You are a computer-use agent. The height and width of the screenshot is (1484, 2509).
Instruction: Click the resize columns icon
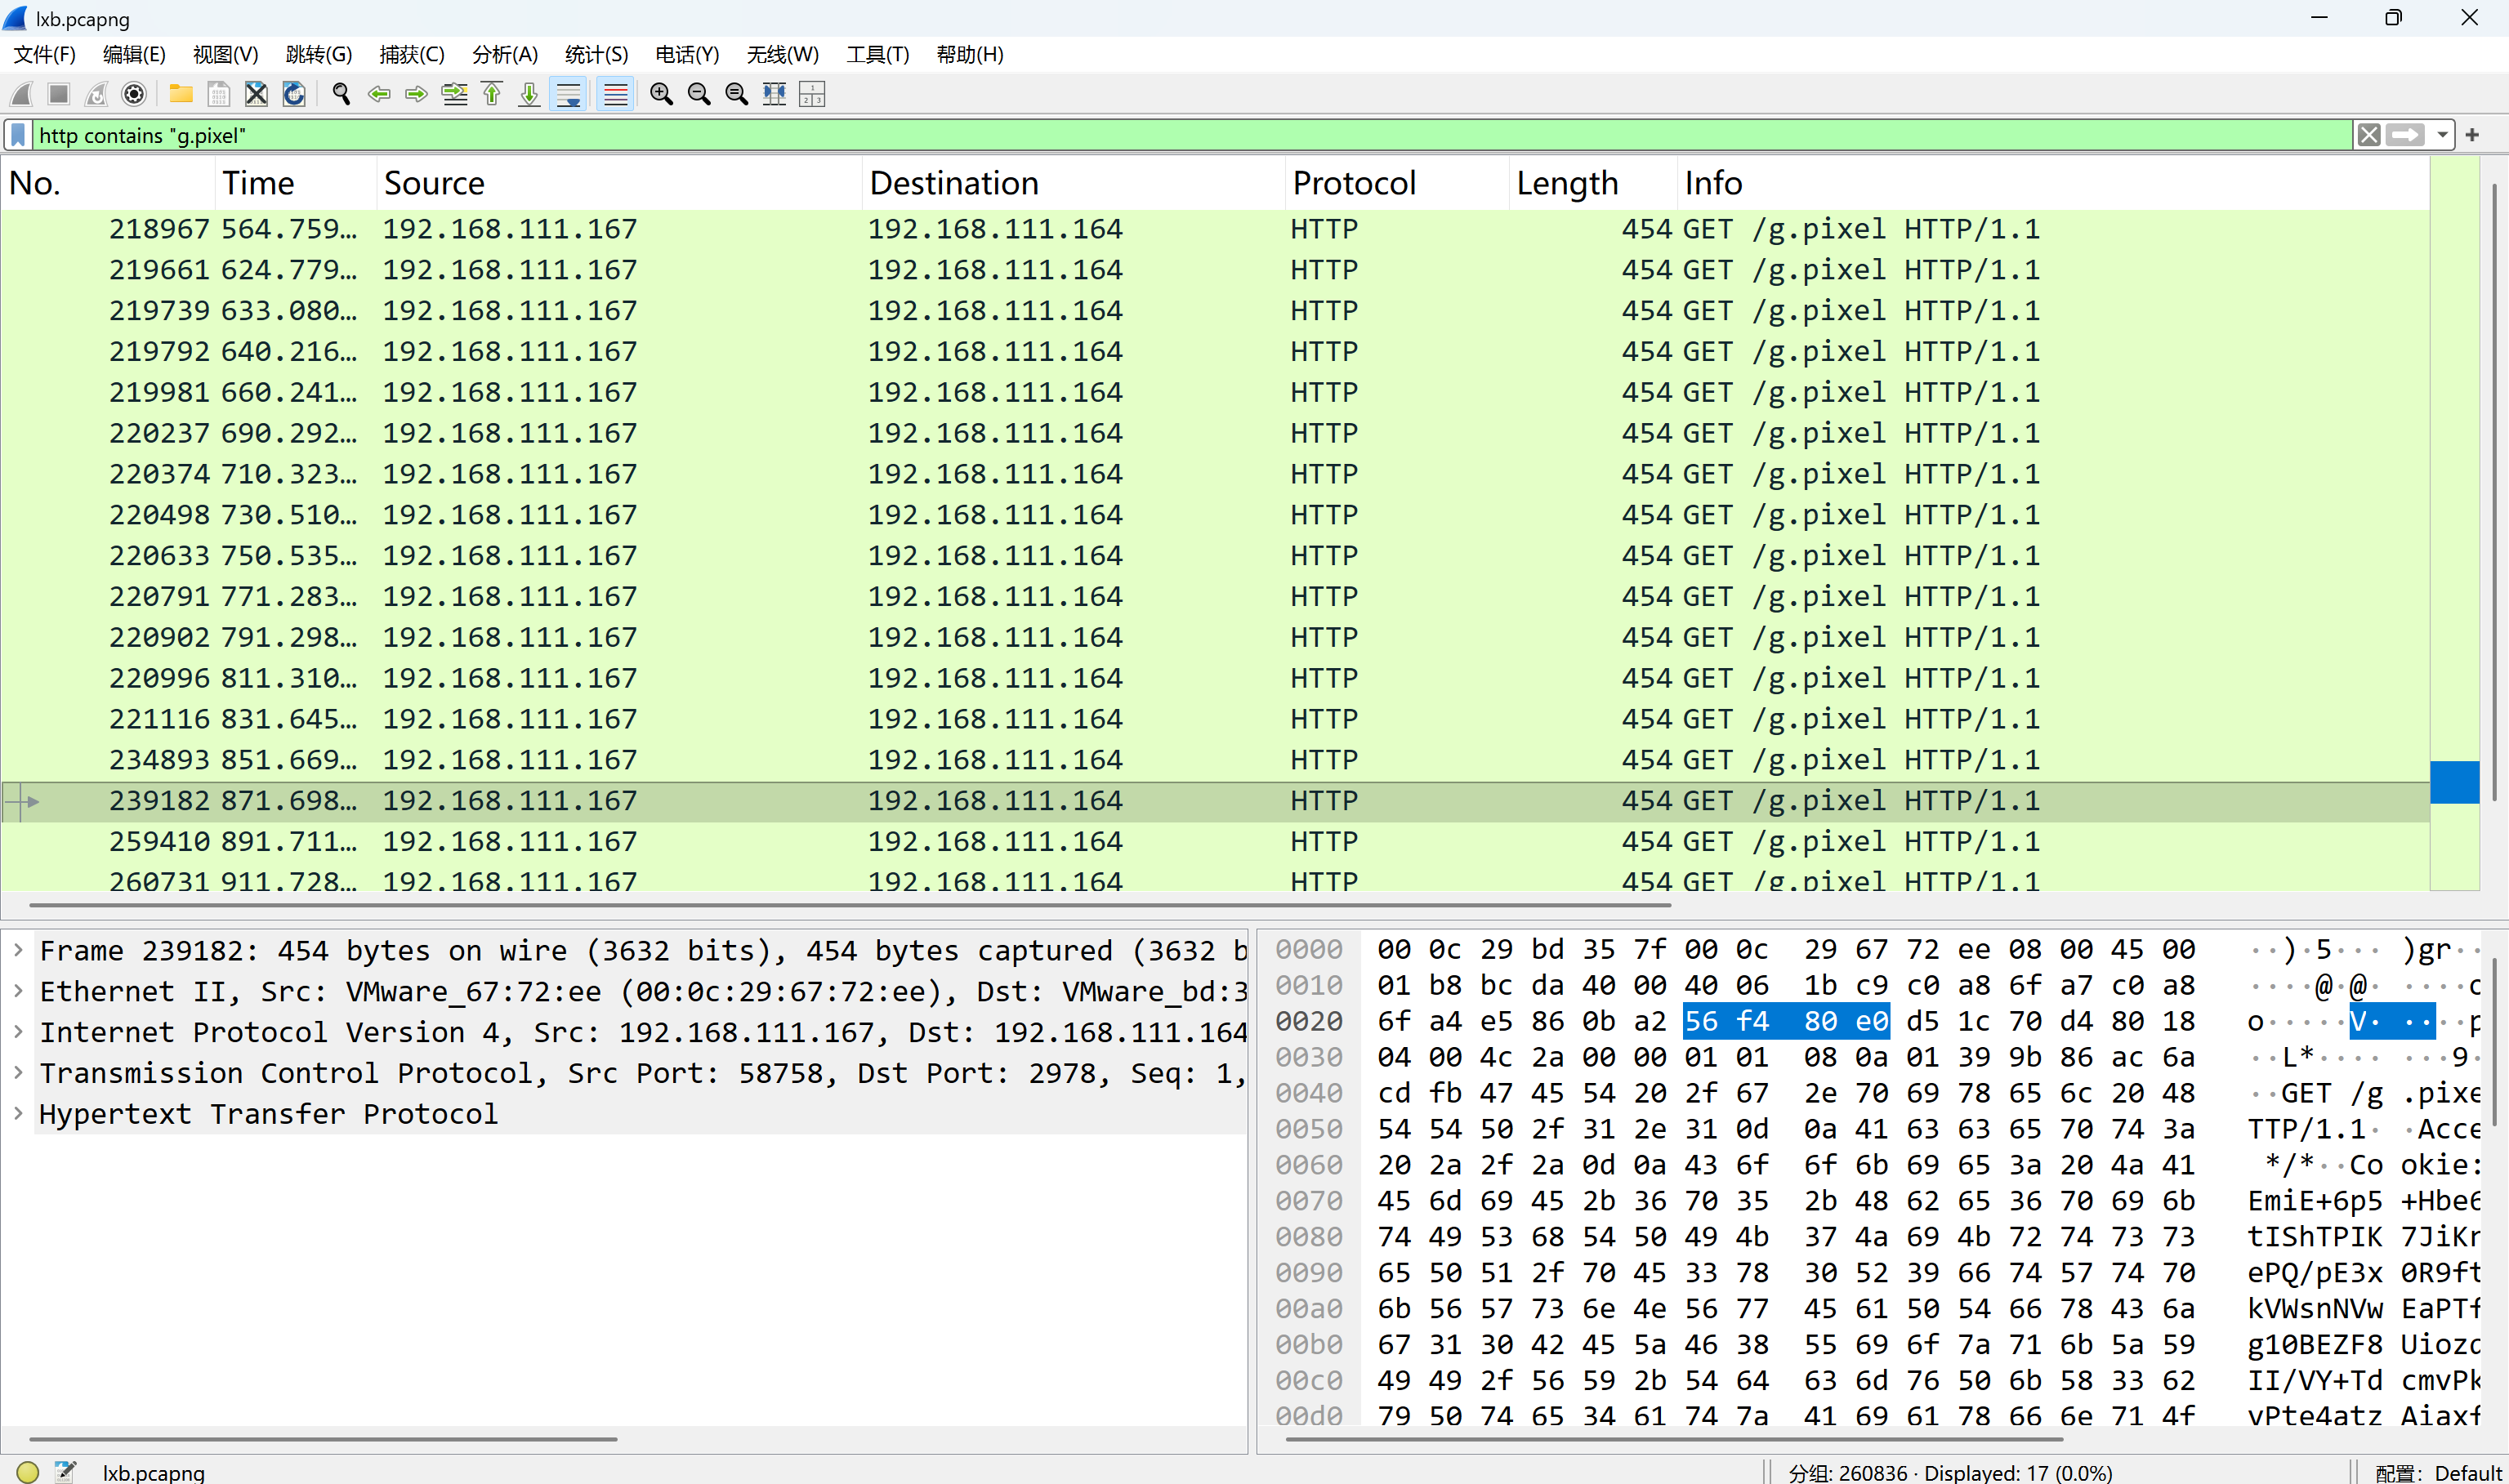pyautogui.click(x=774, y=94)
